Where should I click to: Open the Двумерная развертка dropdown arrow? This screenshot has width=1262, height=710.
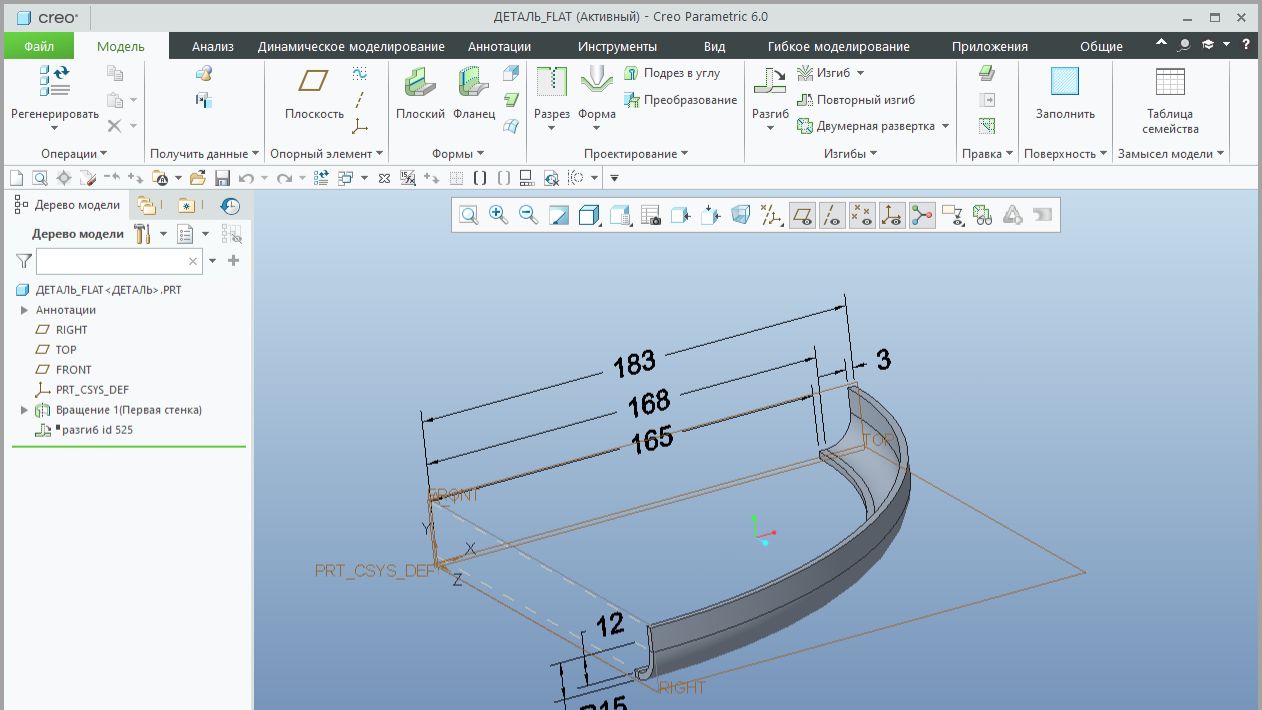945,126
